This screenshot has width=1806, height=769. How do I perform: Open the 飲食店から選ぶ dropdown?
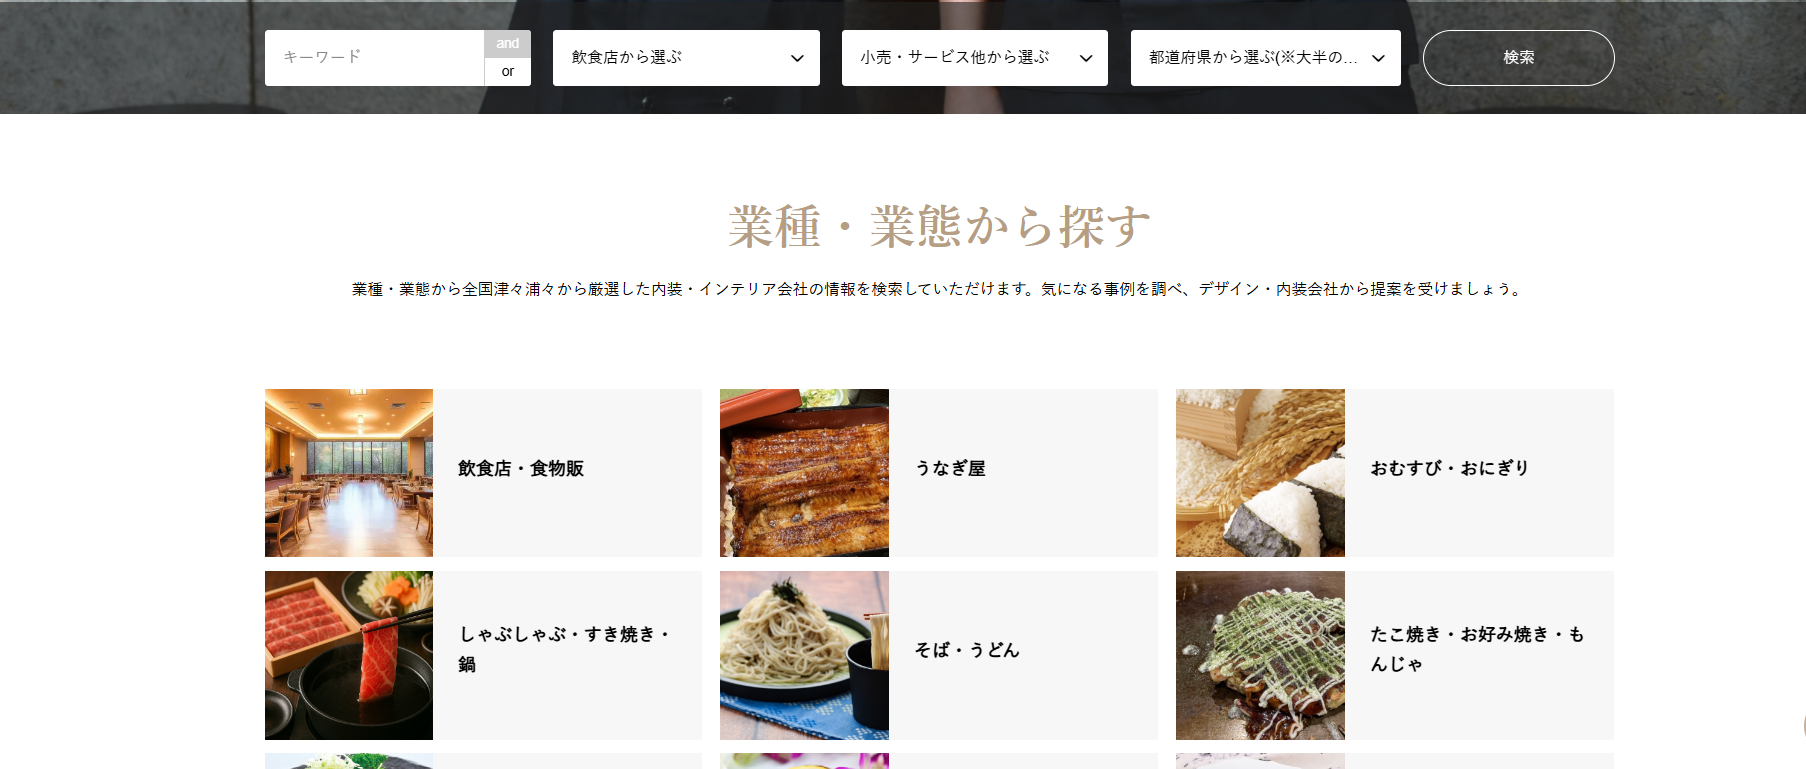(x=686, y=58)
